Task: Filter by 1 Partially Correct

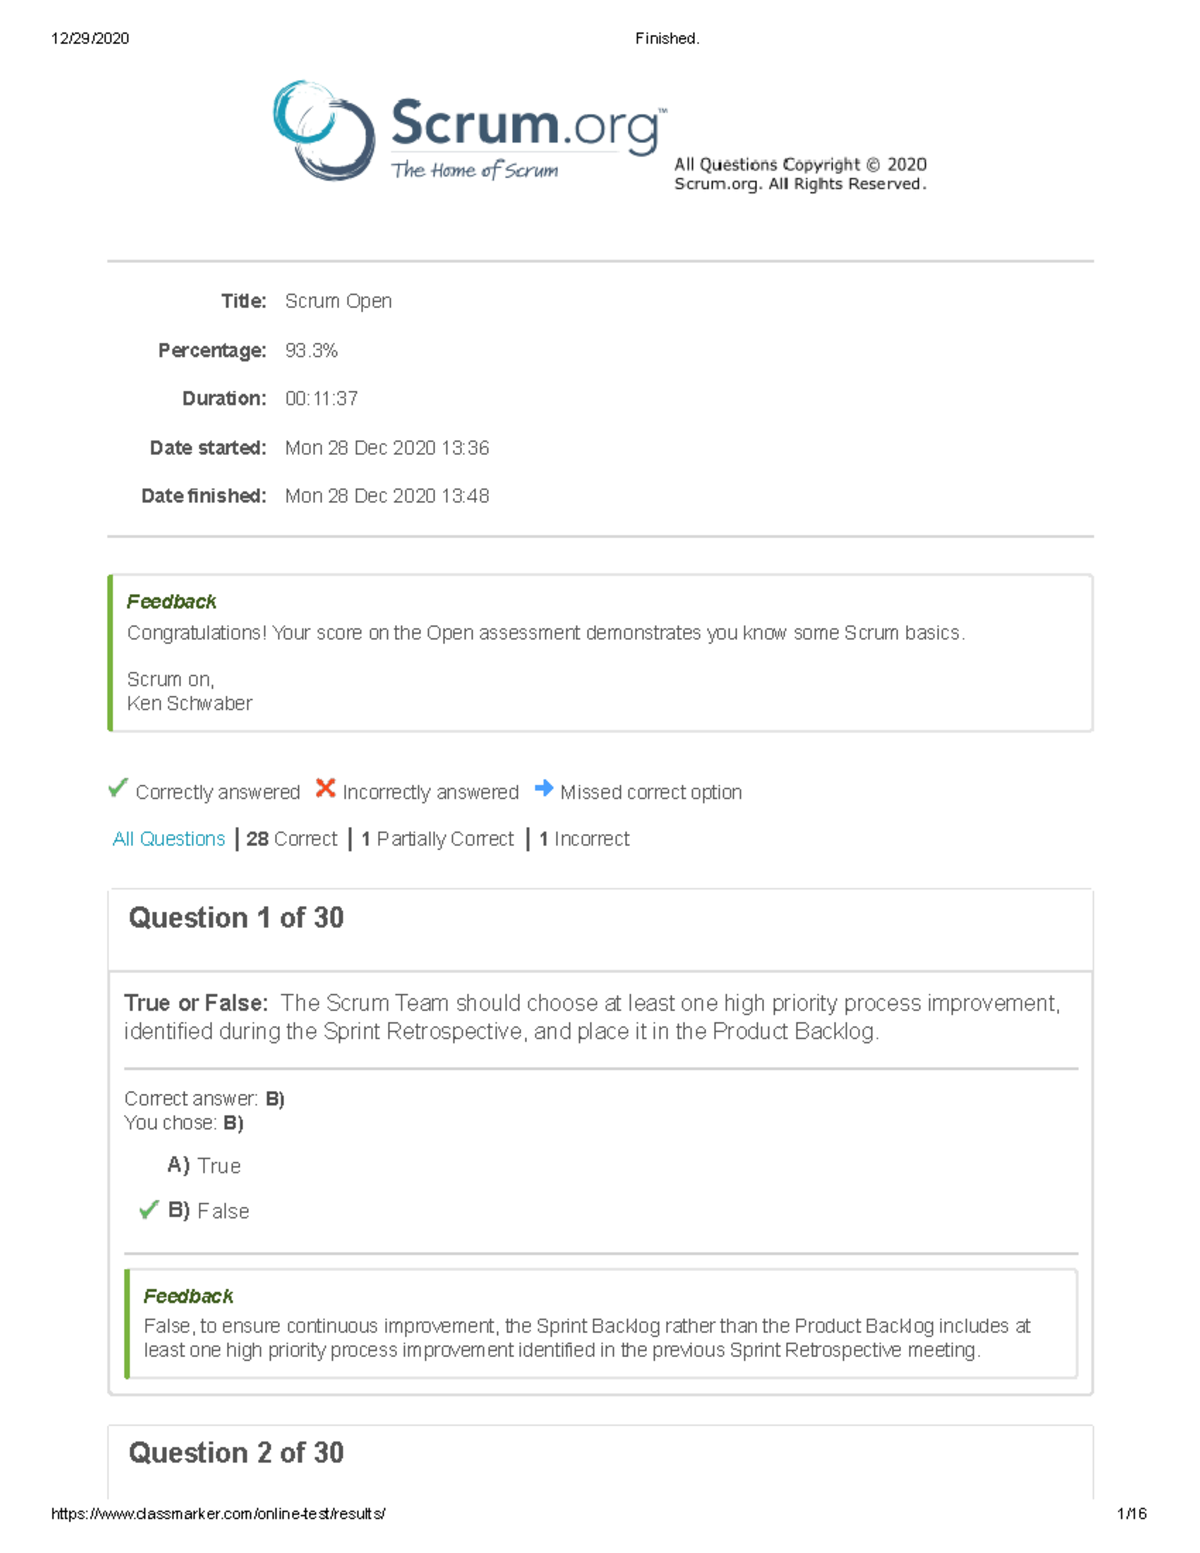Action: point(438,839)
